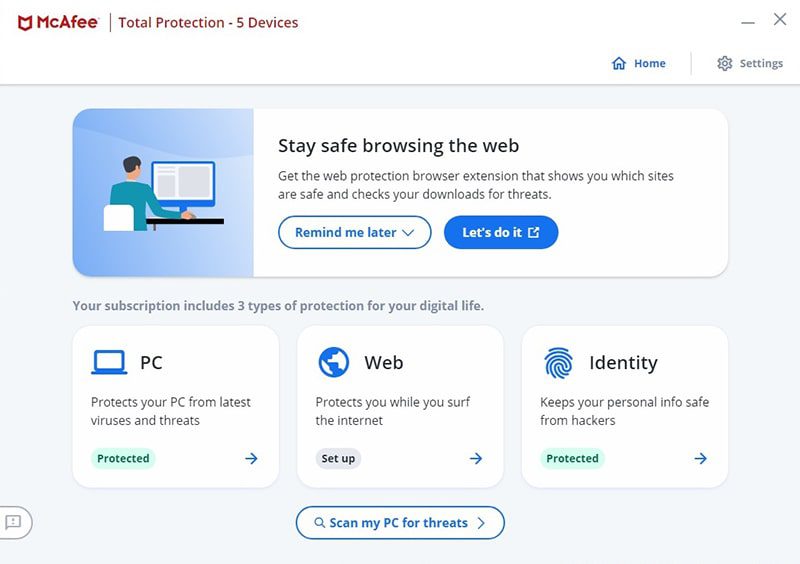Click the Let's do it button
The width and height of the screenshot is (800, 564).
tap(500, 232)
